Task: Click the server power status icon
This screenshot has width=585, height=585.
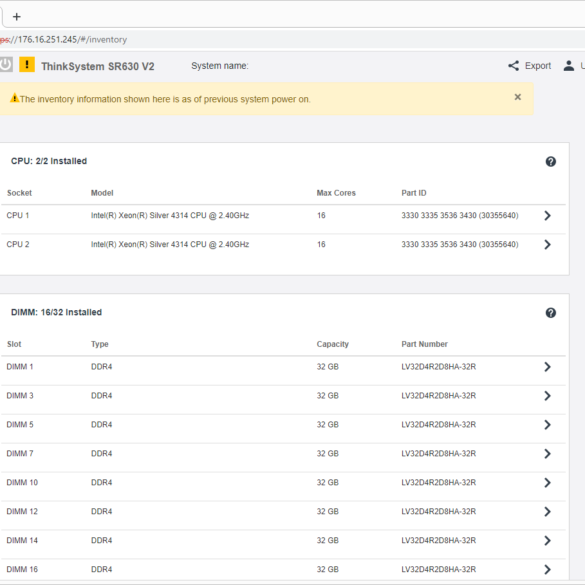Action: pyautogui.click(x=6, y=65)
